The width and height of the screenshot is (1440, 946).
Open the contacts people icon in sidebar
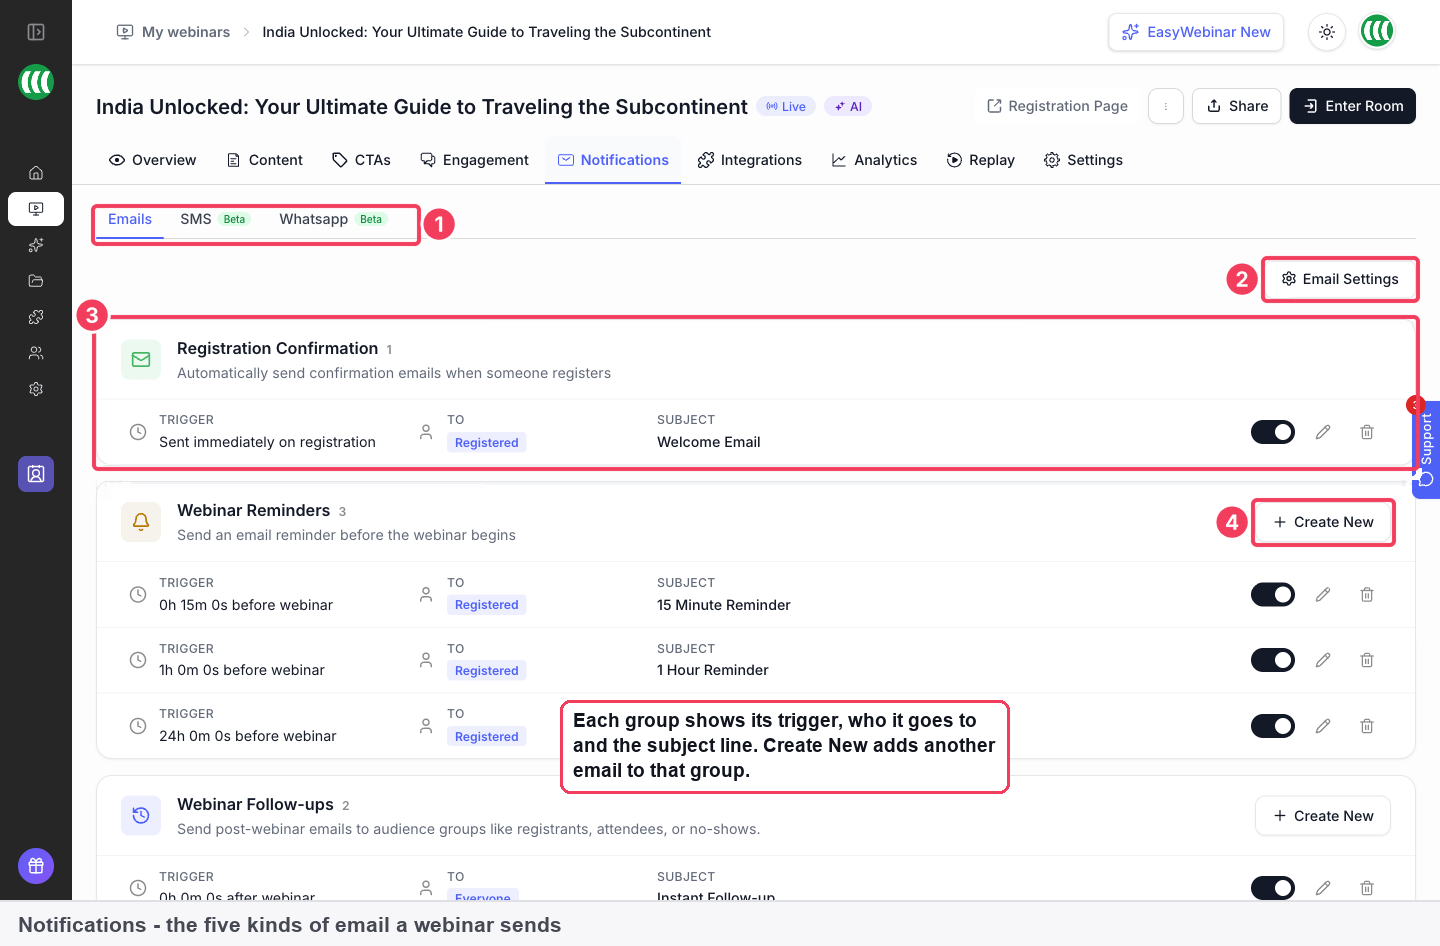click(36, 353)
